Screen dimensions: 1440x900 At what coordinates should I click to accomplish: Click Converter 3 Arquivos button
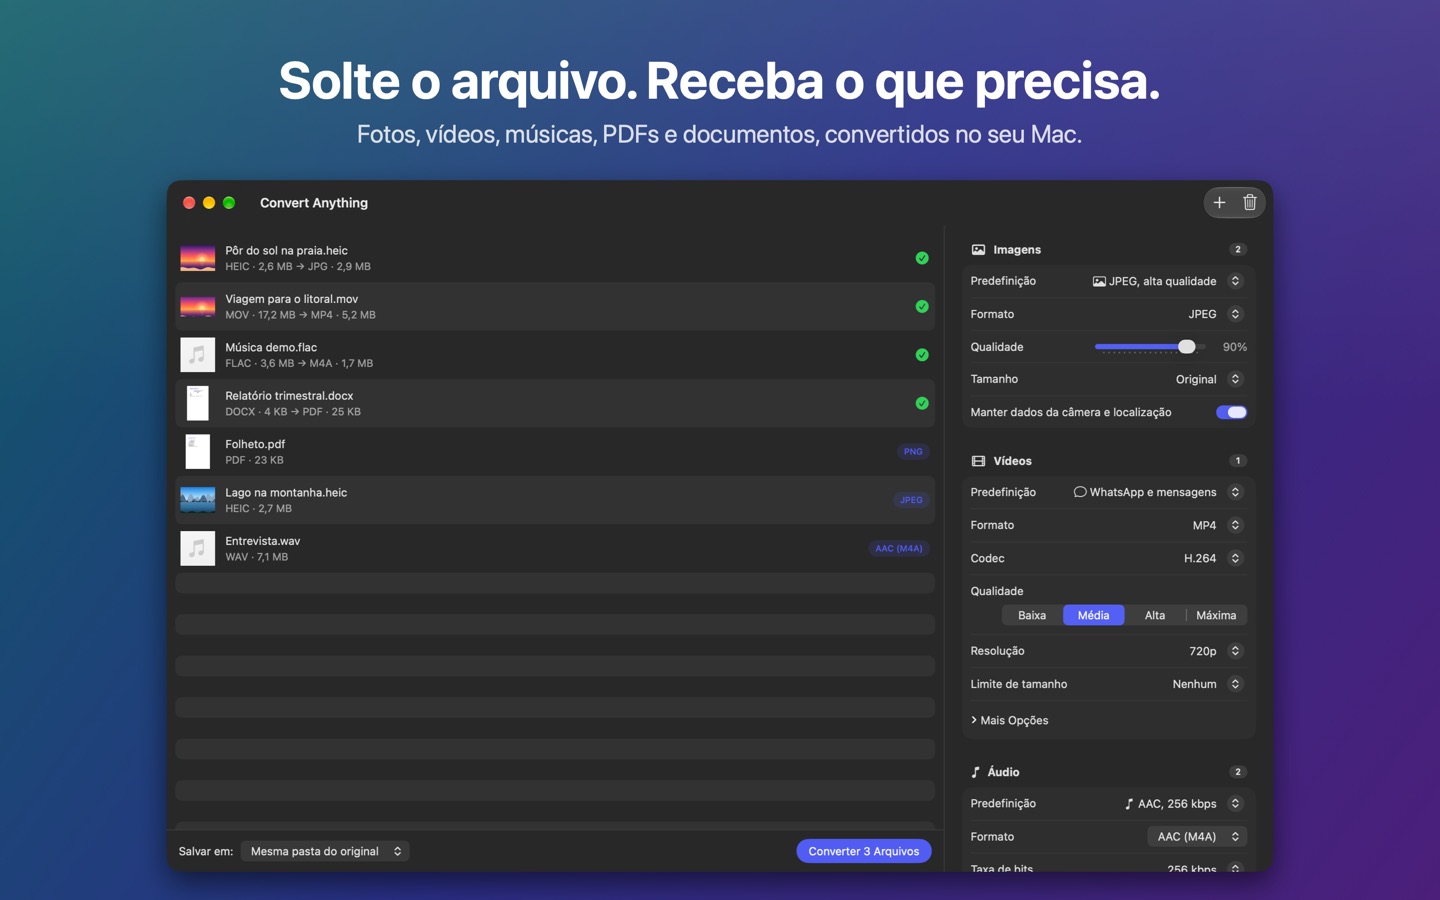pos(864,851)
